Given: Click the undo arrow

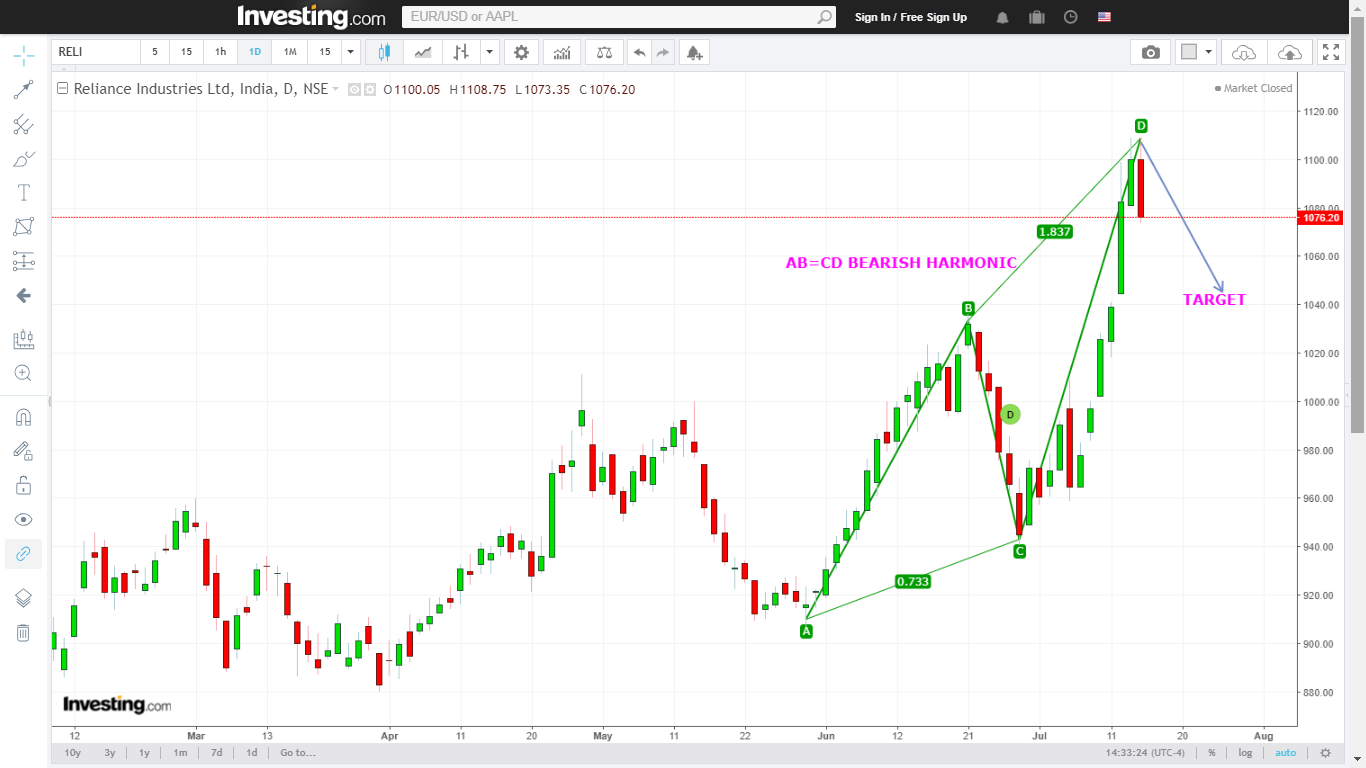Looking at the screenshot, I should (x=639, y=52).
